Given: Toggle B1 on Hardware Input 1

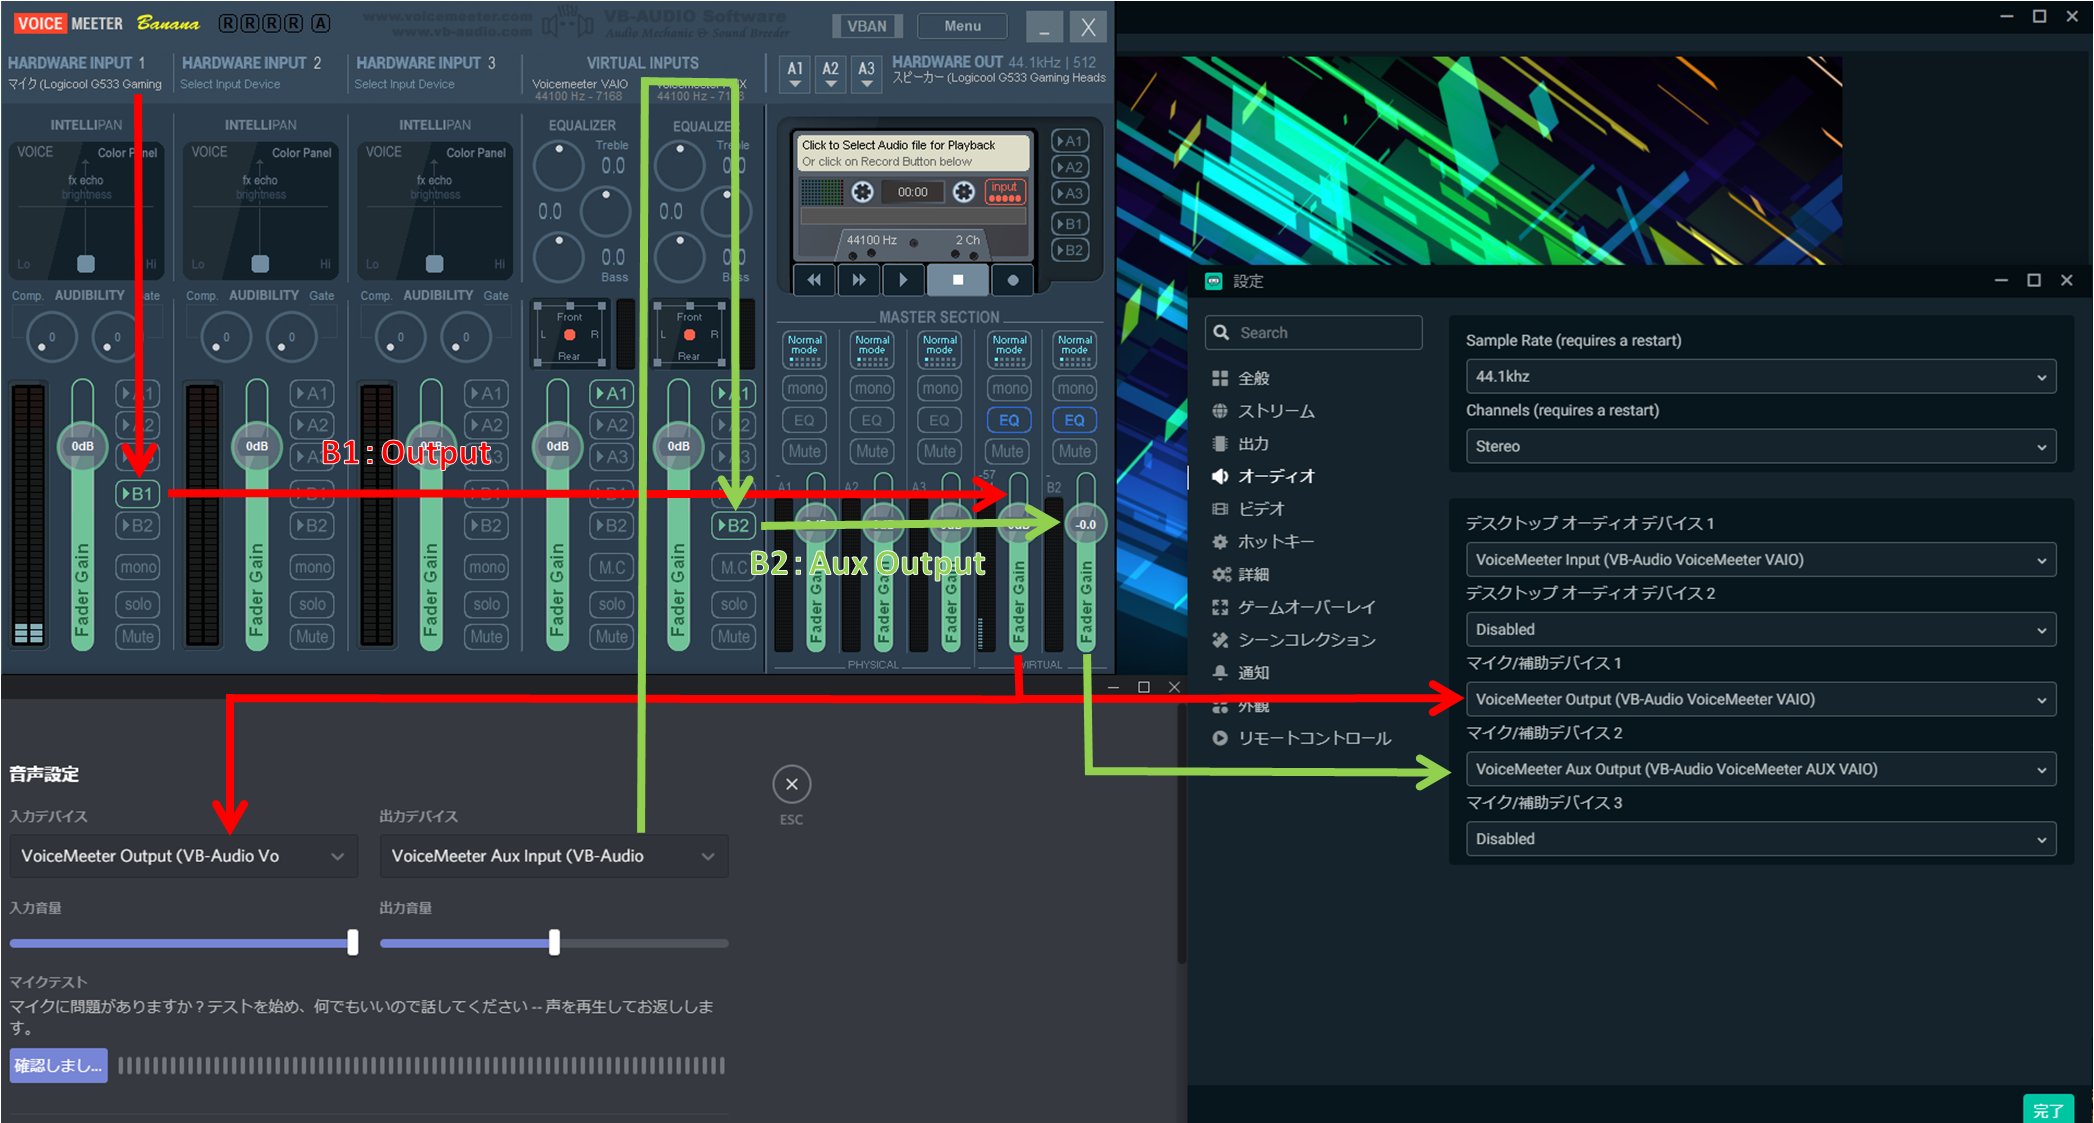Looking at the screenshot, I should click(137, 493).
